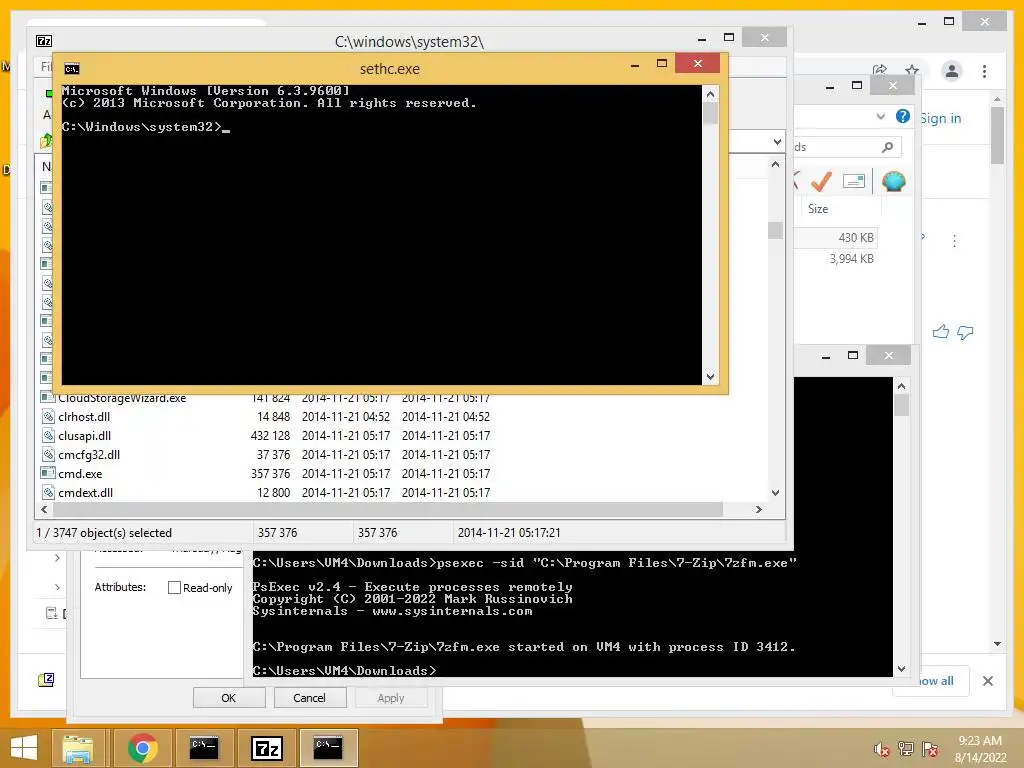The width and height of the screenshot is (1024, 768).
Task: Click the Chrome share page icon
Action: pos(880,71)
